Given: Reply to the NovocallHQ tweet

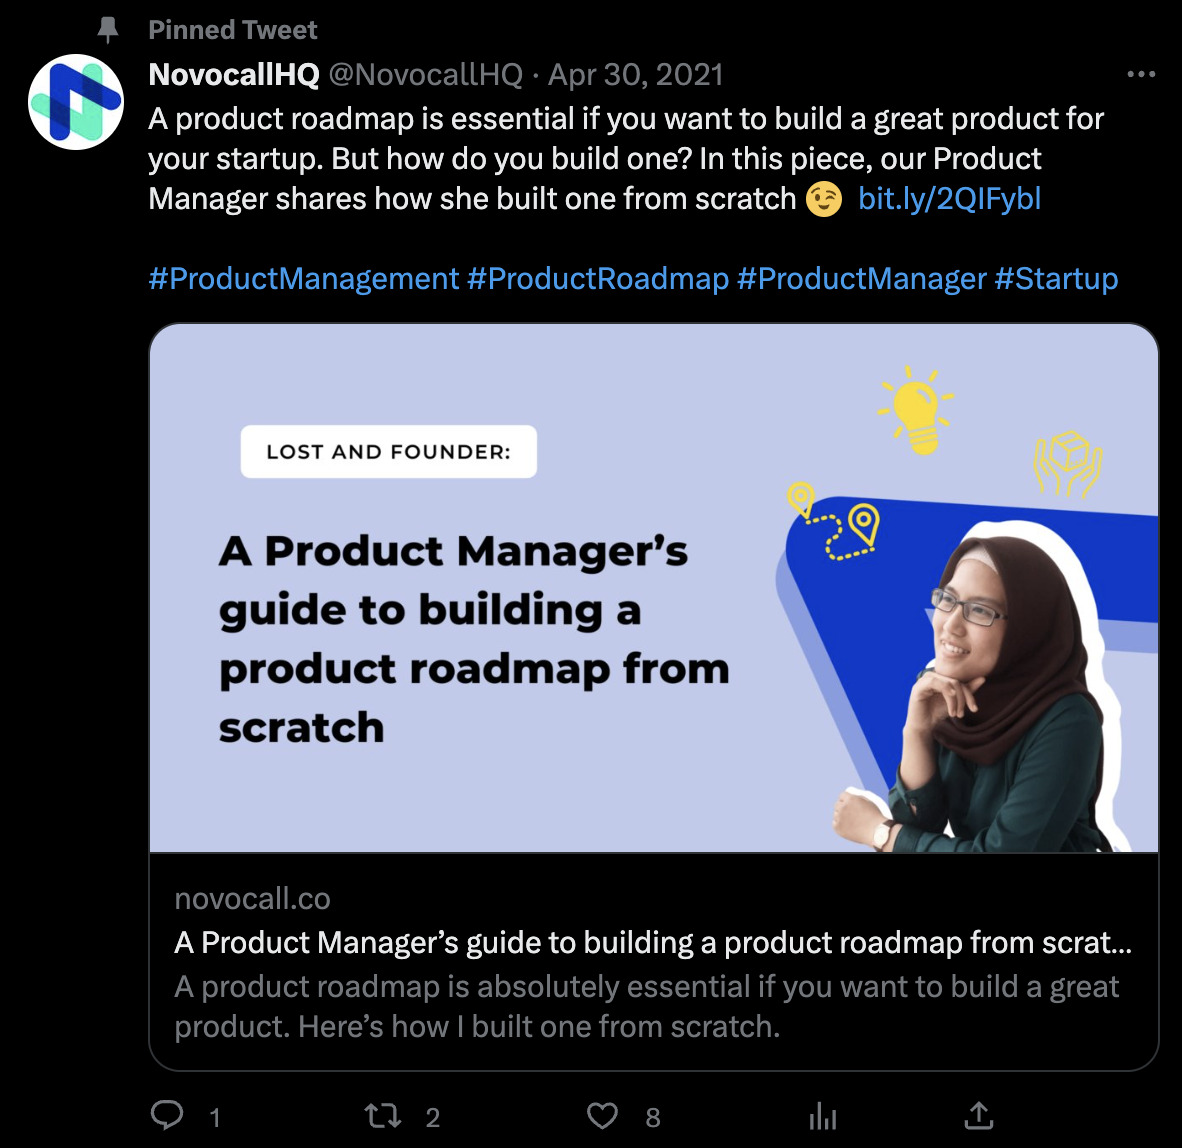Looking at the screenshot, I should coord(170,1114).
